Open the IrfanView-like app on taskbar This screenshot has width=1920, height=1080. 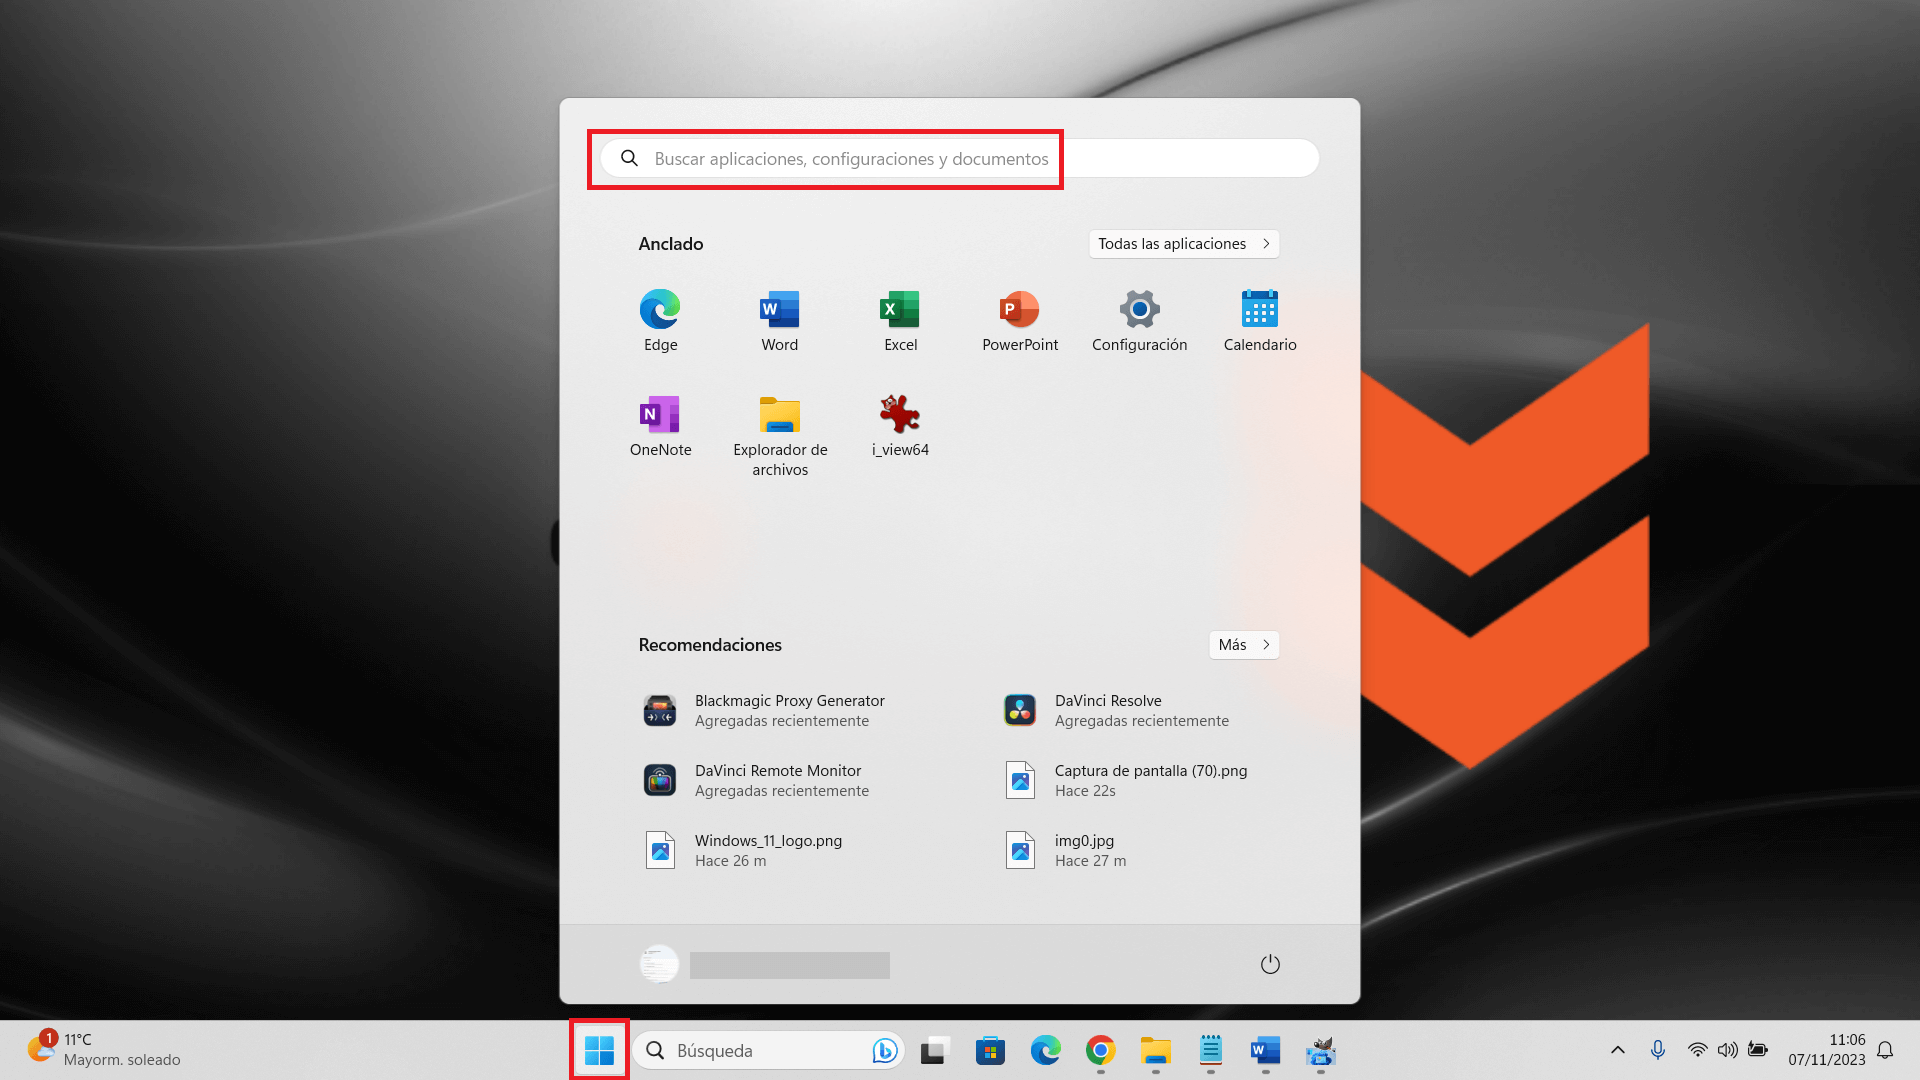tap(1321, 1050)
